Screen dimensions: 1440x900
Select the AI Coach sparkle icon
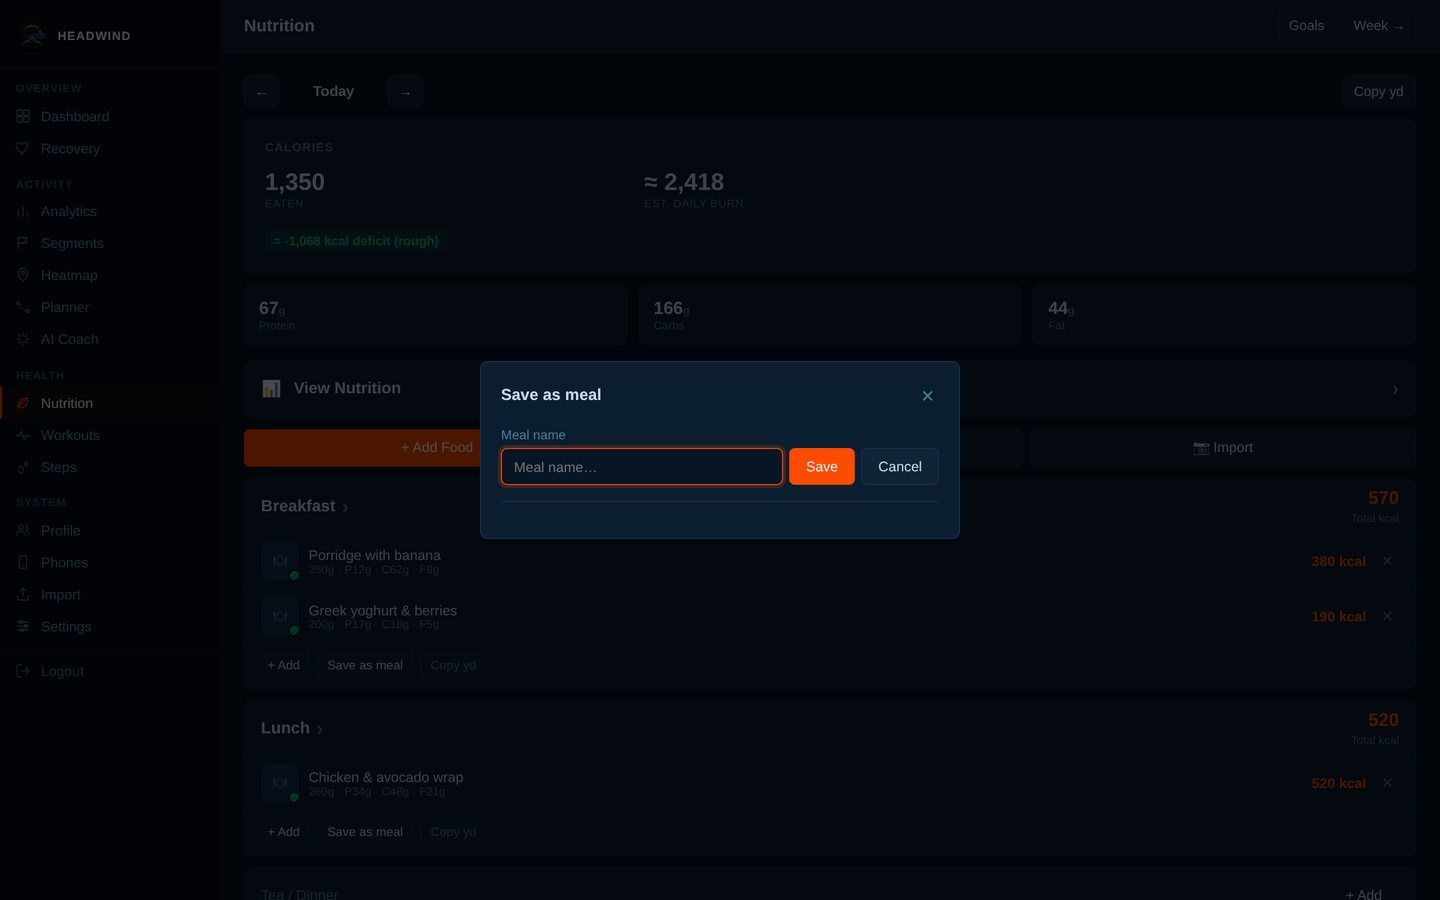pos(23,339)
